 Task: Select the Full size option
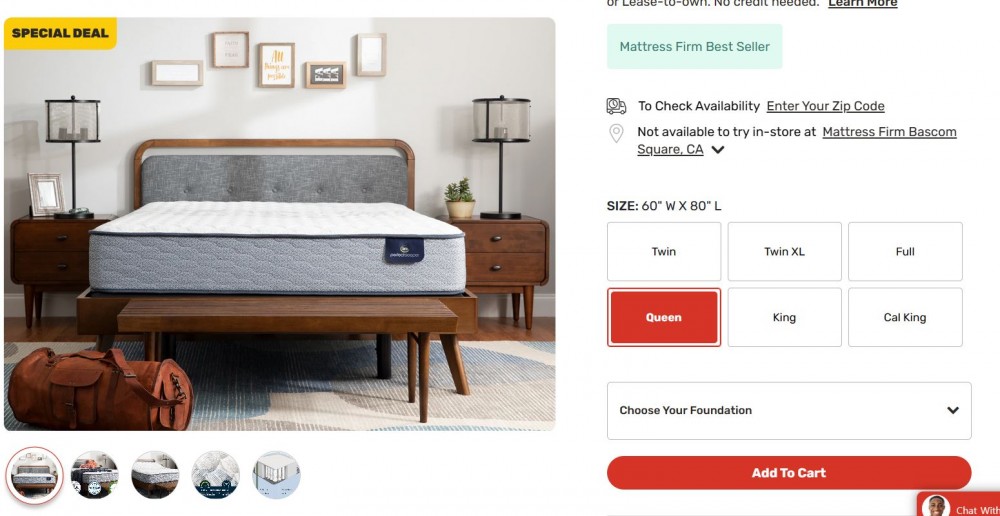[x=905, y=251]
